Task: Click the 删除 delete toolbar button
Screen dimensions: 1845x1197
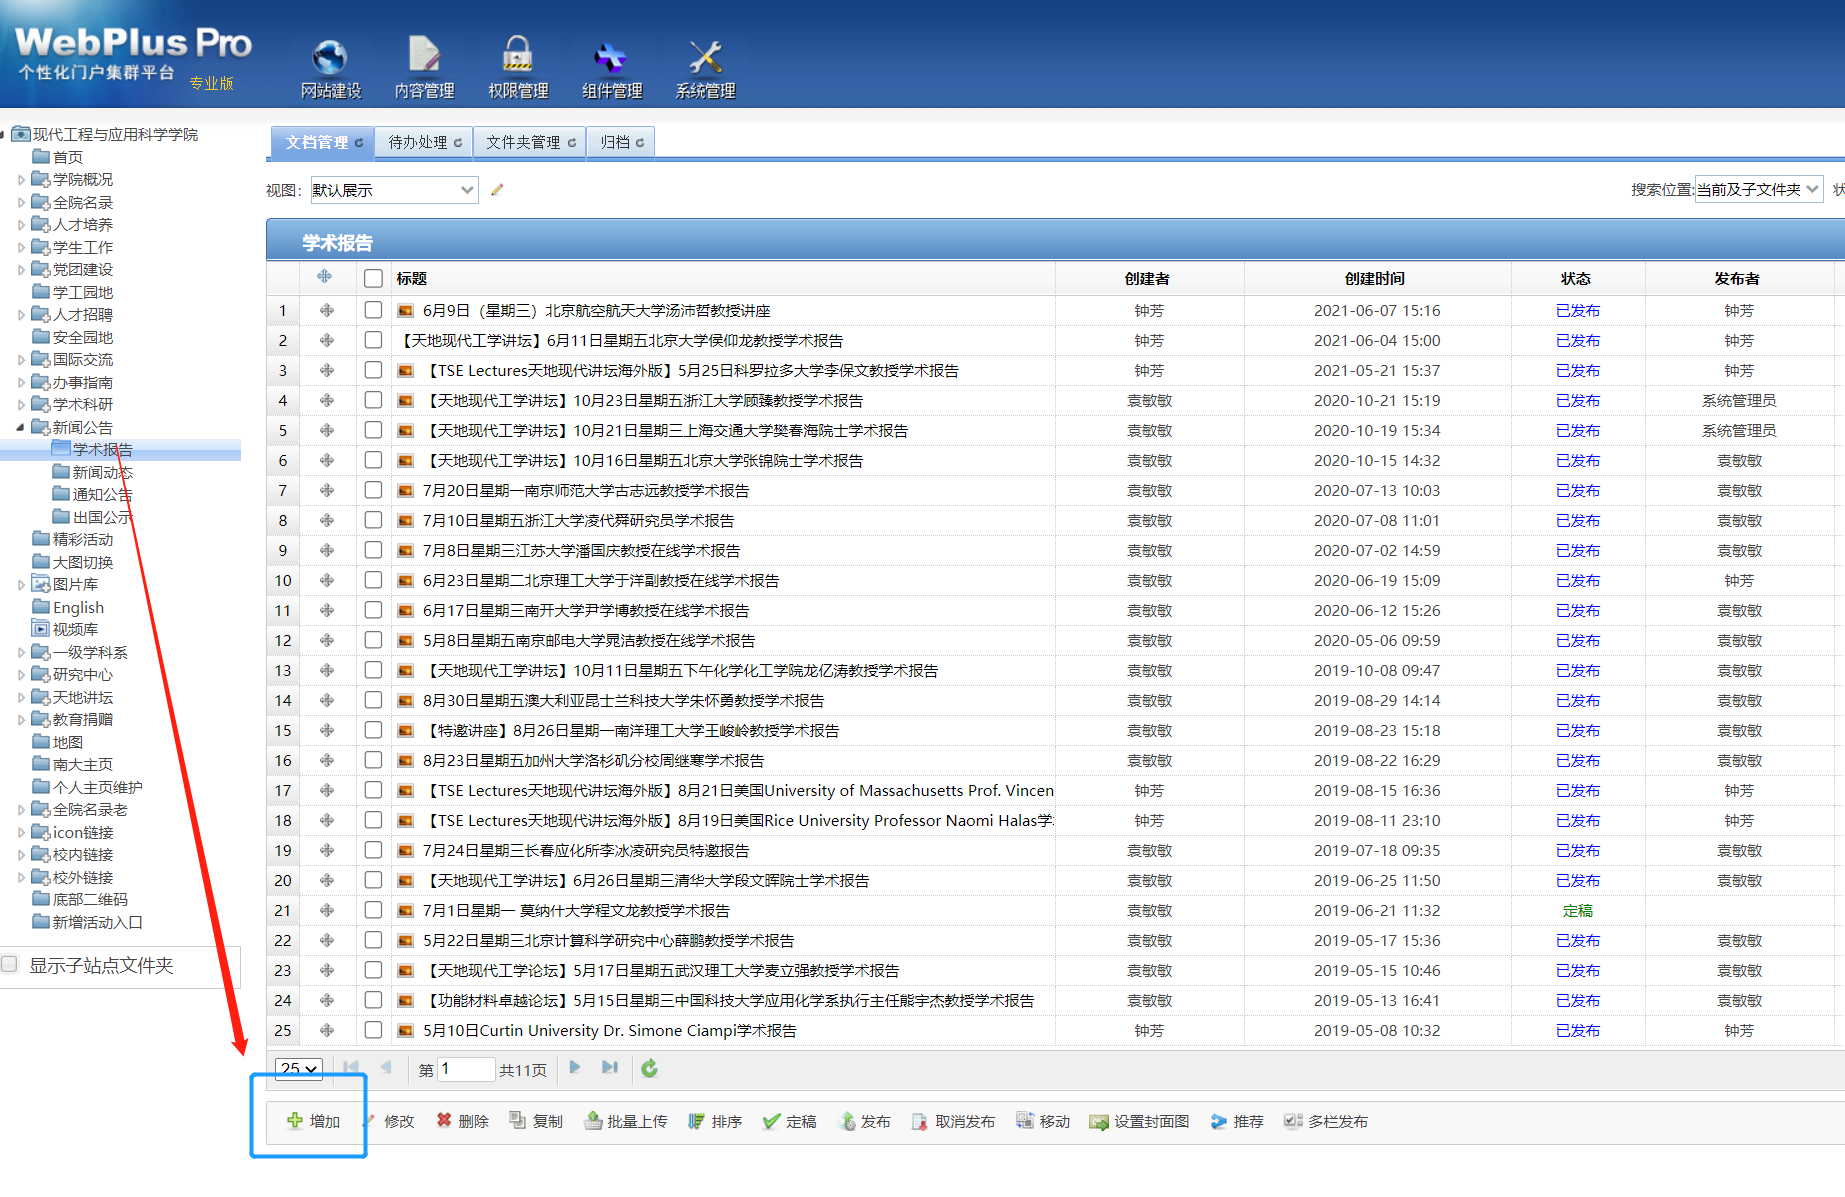Action: 462,1121
